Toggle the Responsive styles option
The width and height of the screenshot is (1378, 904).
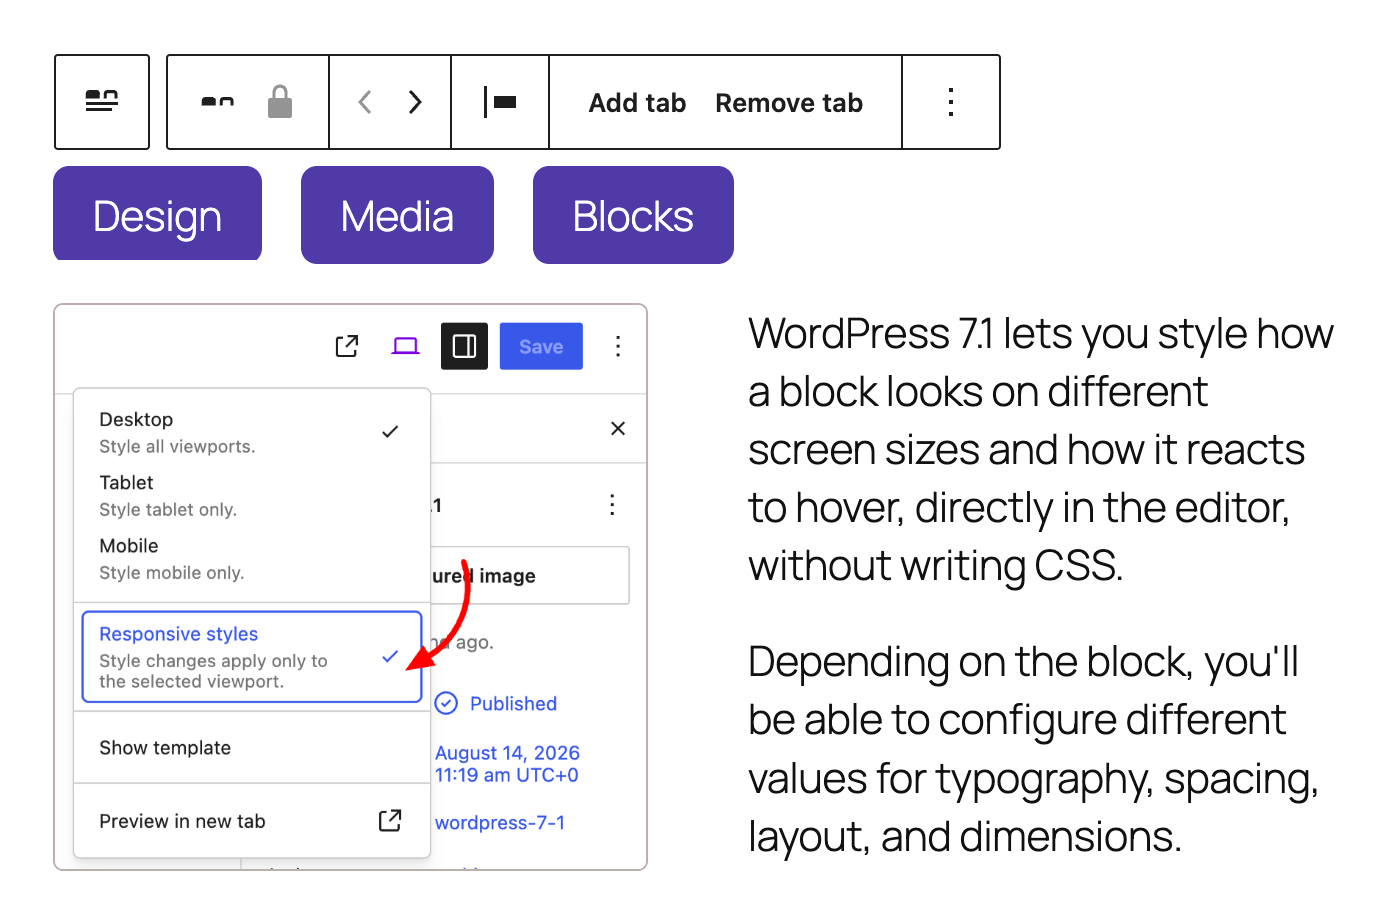252,657
